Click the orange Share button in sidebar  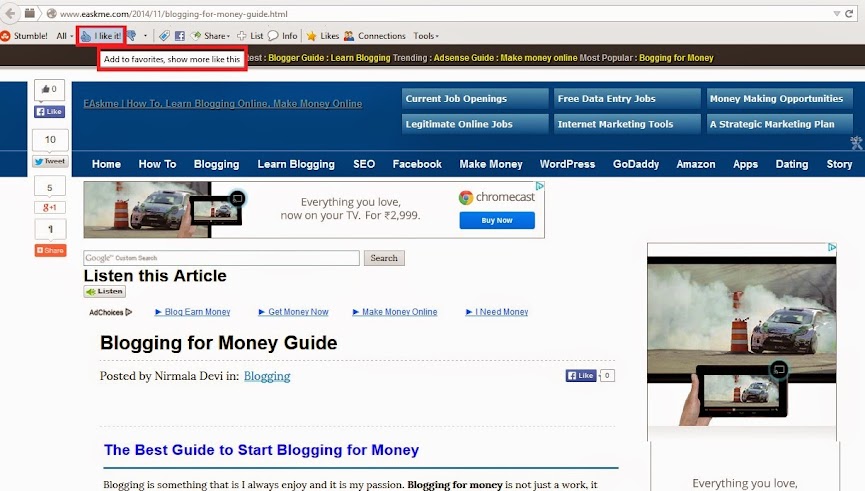(x=50, y=250)
